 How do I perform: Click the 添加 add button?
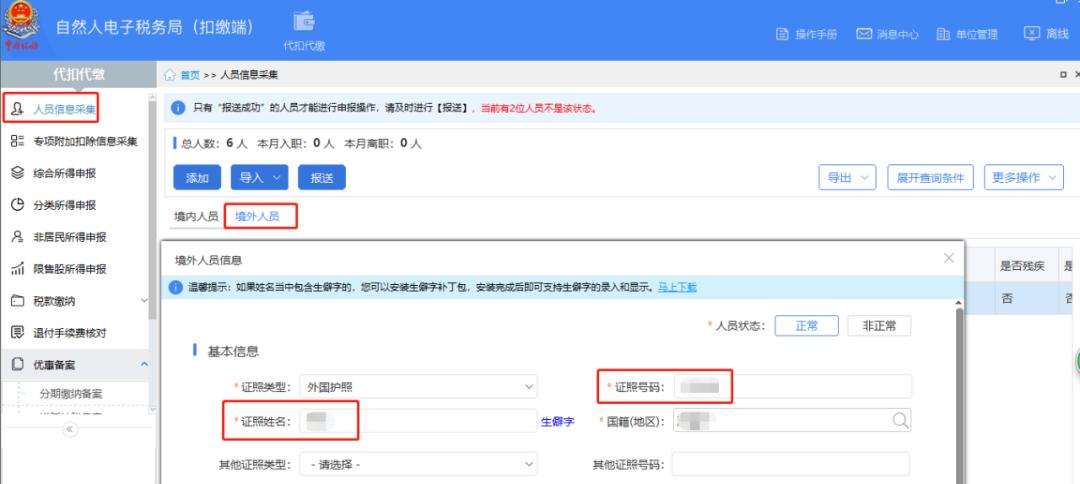click(x=197, y=177)
